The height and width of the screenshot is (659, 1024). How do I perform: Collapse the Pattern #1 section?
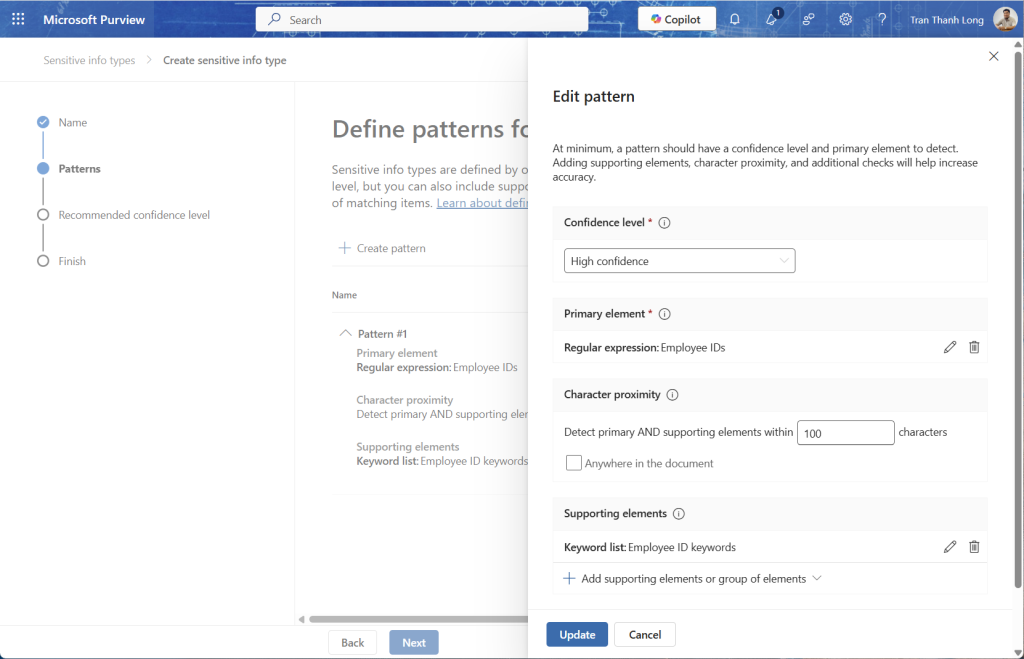[x=345, y=333]
